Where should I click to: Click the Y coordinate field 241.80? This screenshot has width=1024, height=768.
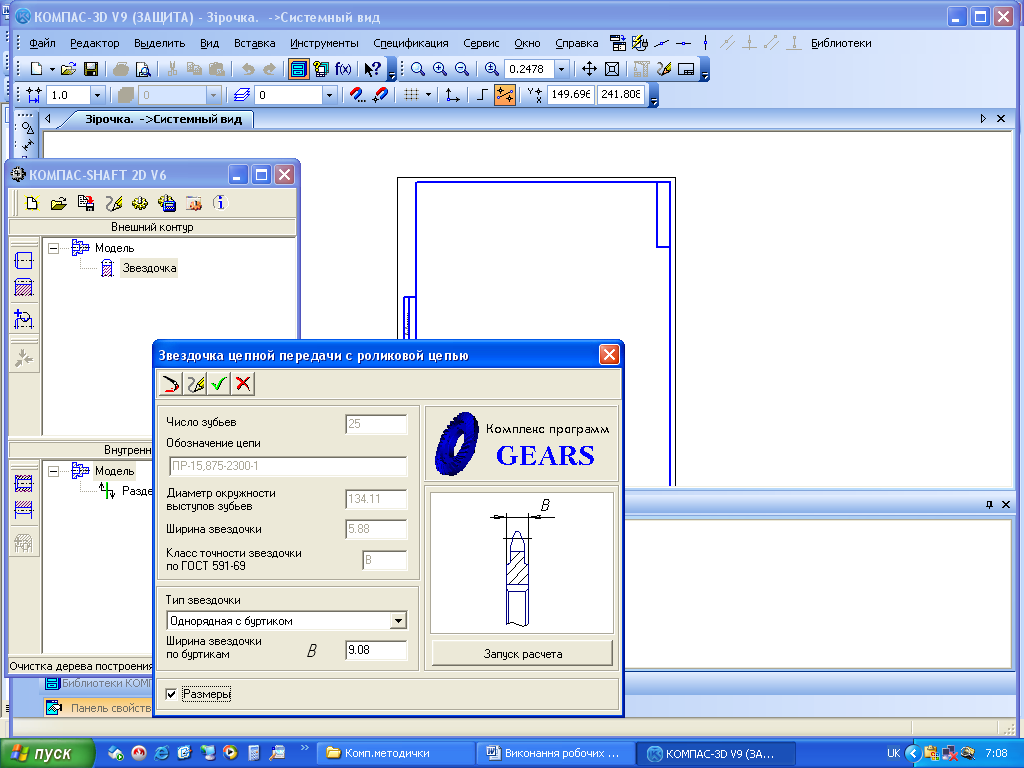point(620,95)
